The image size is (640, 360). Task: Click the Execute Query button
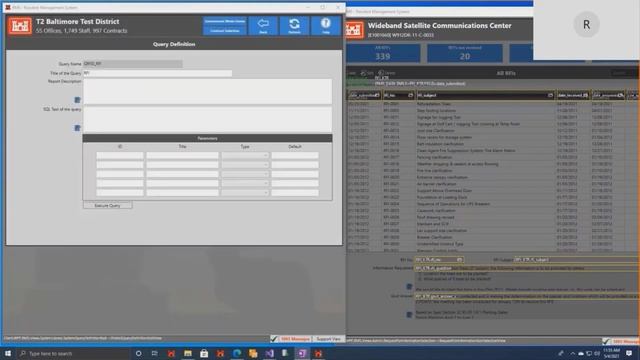pos(107,206)
